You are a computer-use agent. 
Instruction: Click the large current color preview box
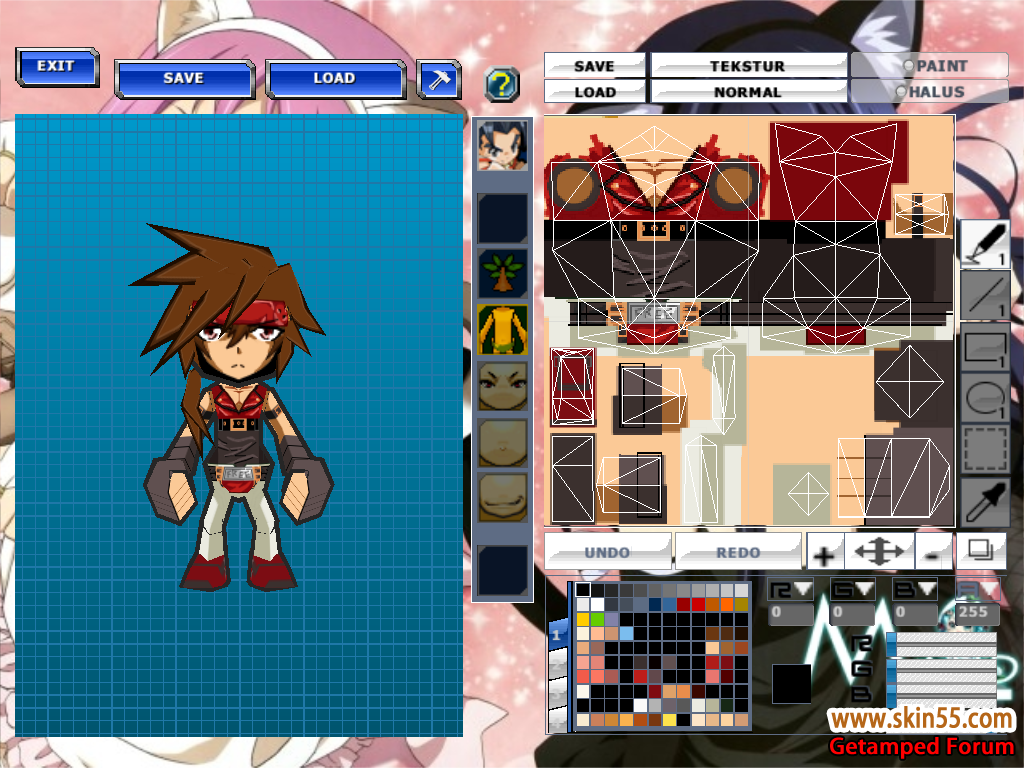tap(792, 684)
